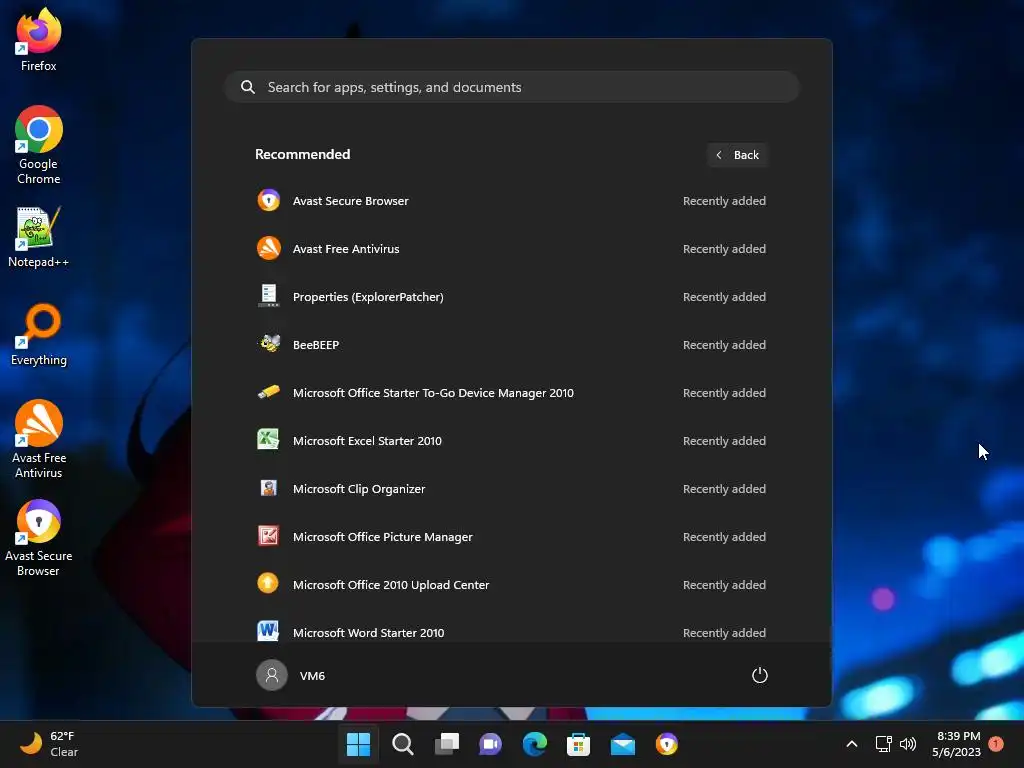Open the Chat app on taskbar
The width and height of the screenshot is (1024, 768).
(x=490, y=744)
